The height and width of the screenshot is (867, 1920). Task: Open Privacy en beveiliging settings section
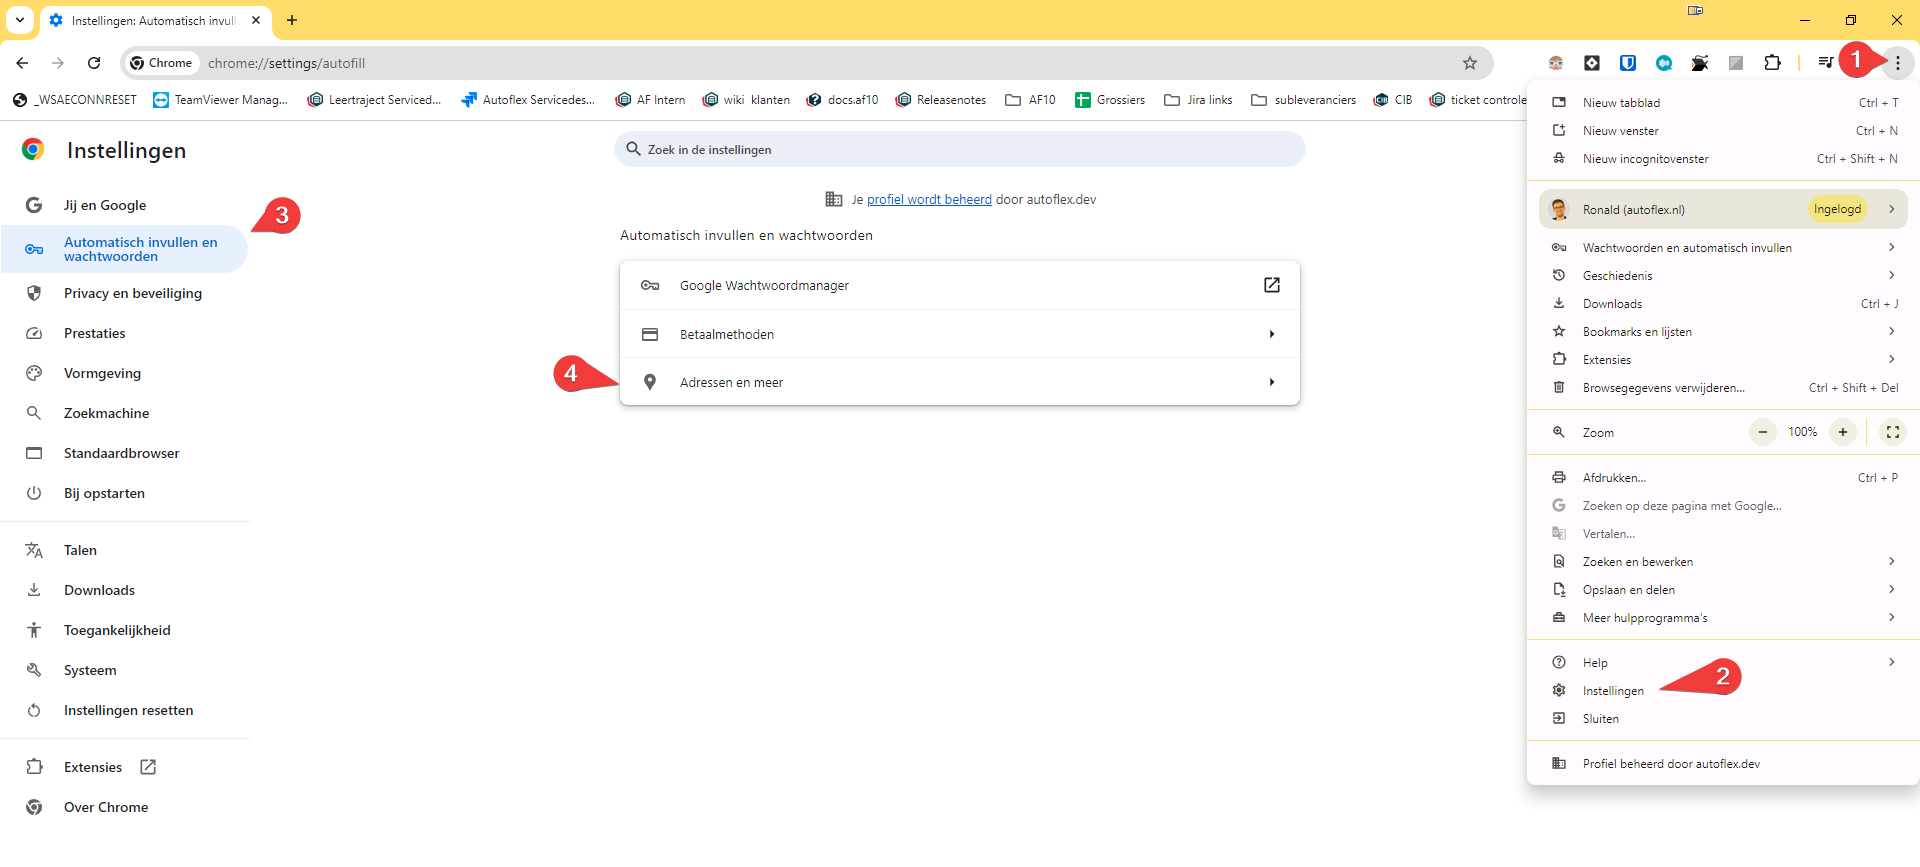pos(132,293)
